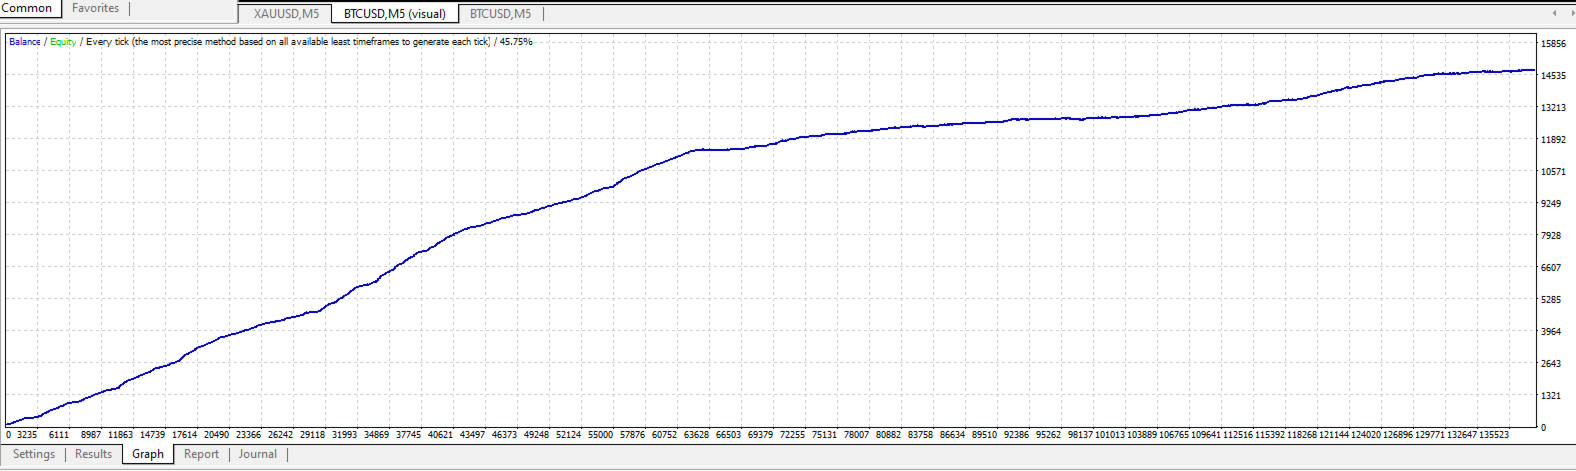Click the blue Balance legend label
Image resolution: width=1576 pixels, height=471 pixels.
[25, 42]
